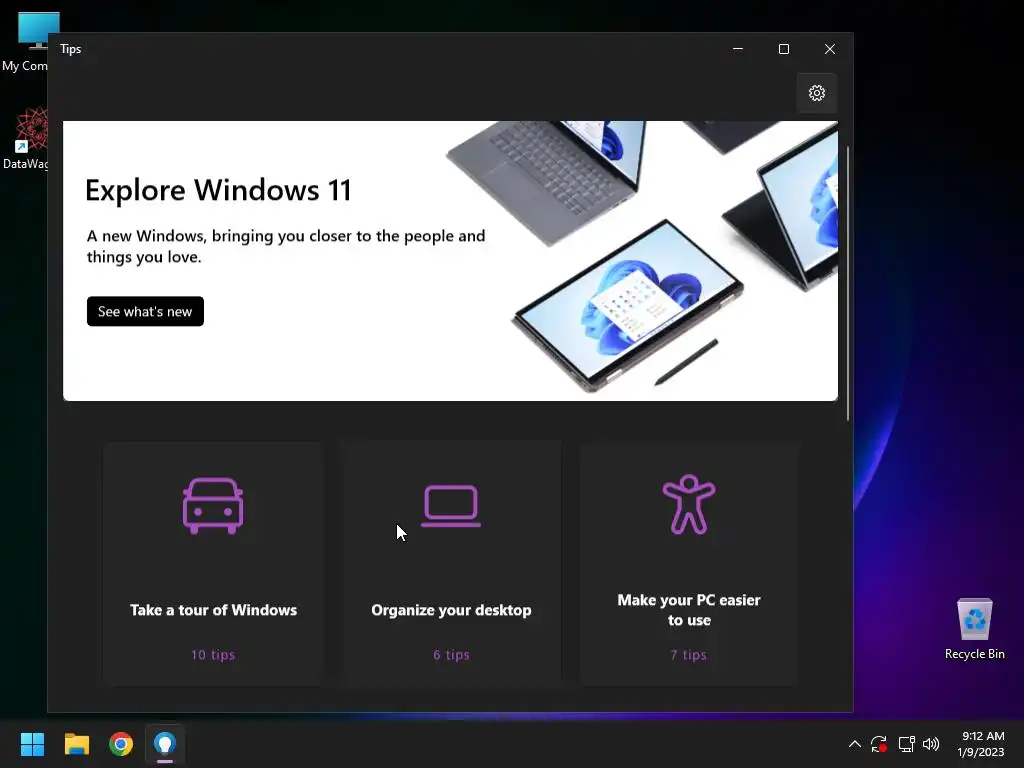Open Tips settings gear icon
This screenshot has width=1024, height=768.
click(x=816, y=93)
